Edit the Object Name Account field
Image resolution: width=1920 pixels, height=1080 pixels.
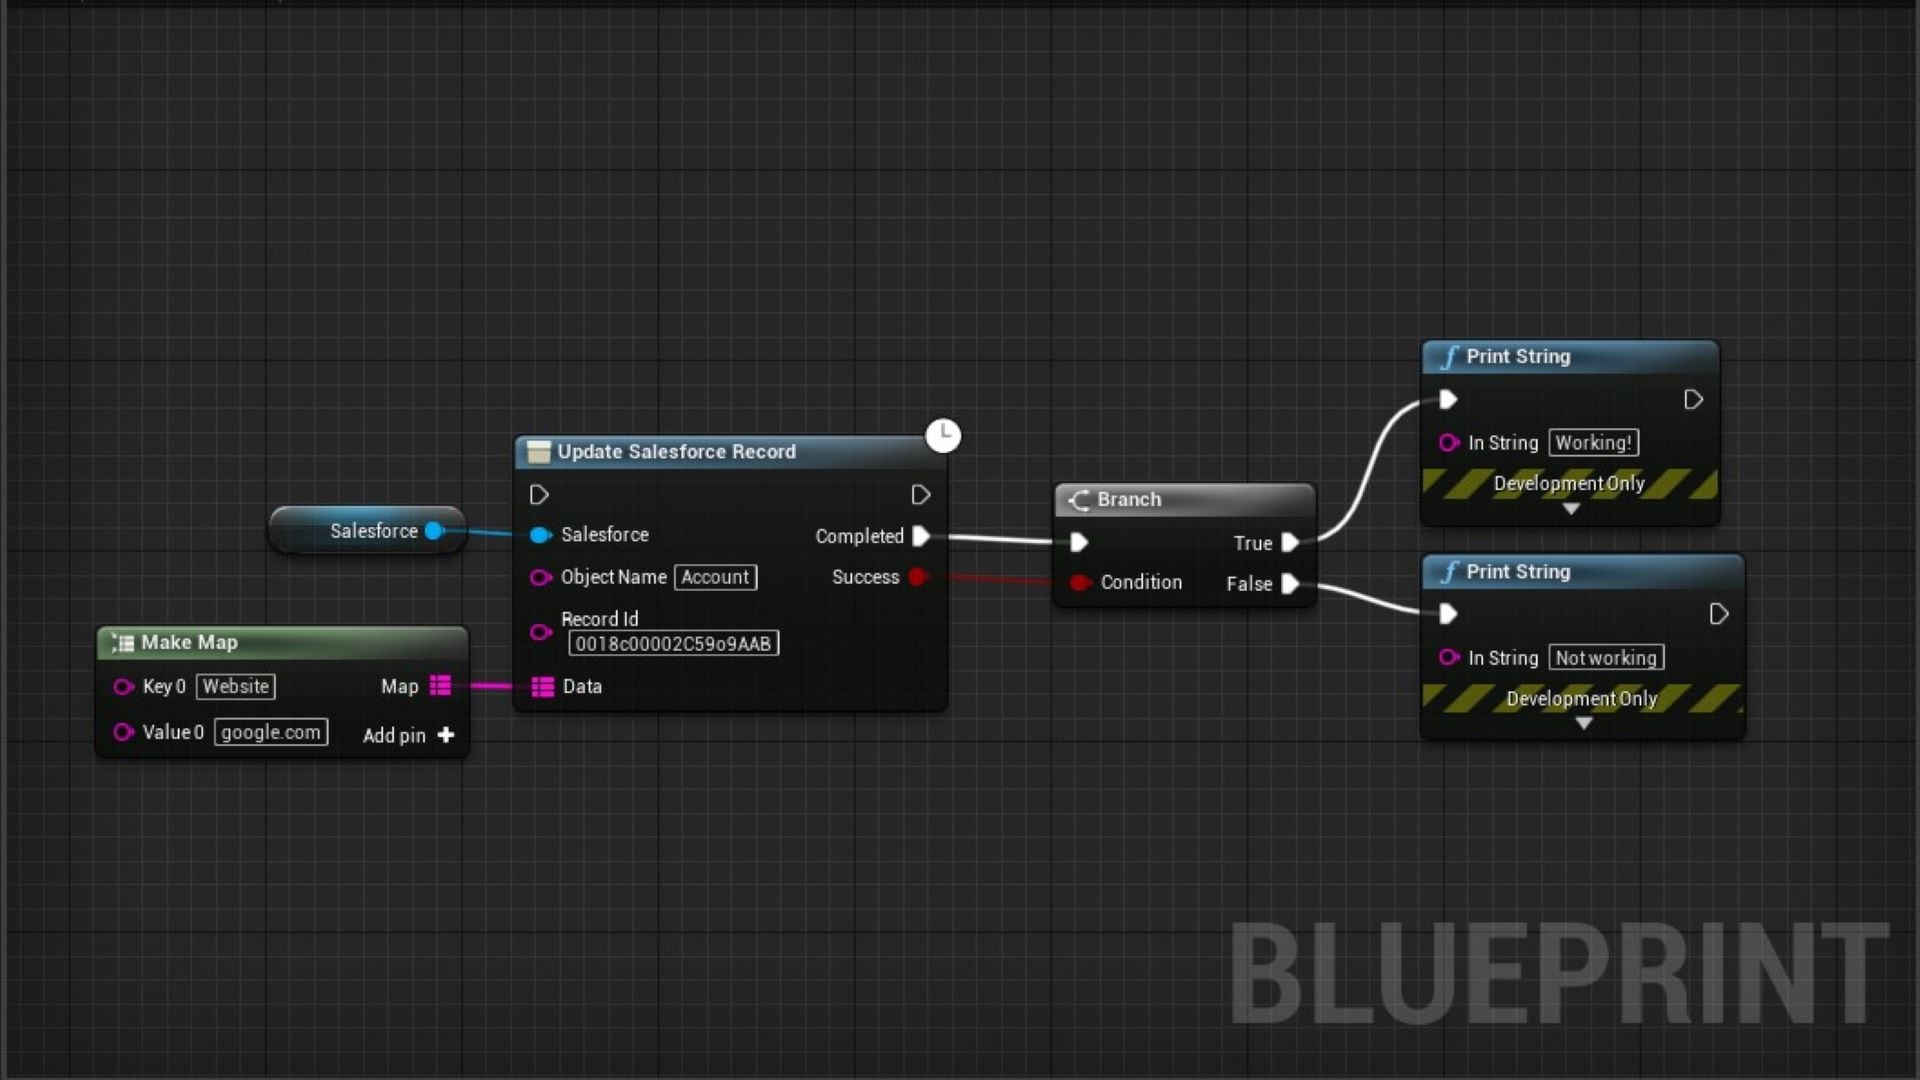[715, 577]
